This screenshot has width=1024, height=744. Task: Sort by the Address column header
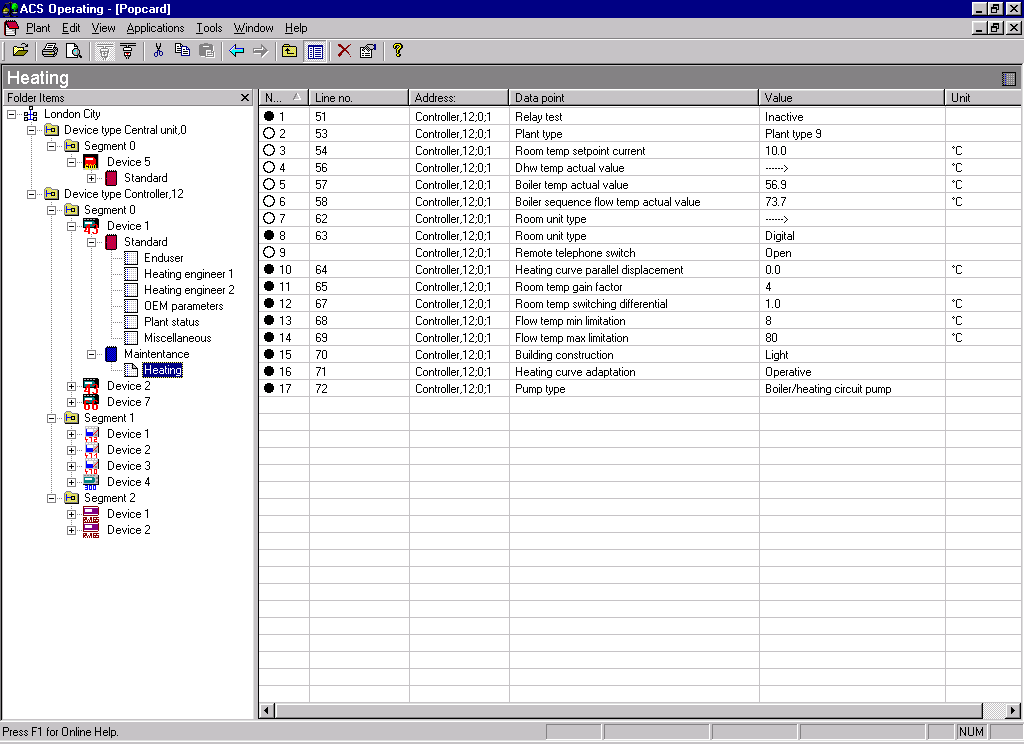[x=458, y=98]
